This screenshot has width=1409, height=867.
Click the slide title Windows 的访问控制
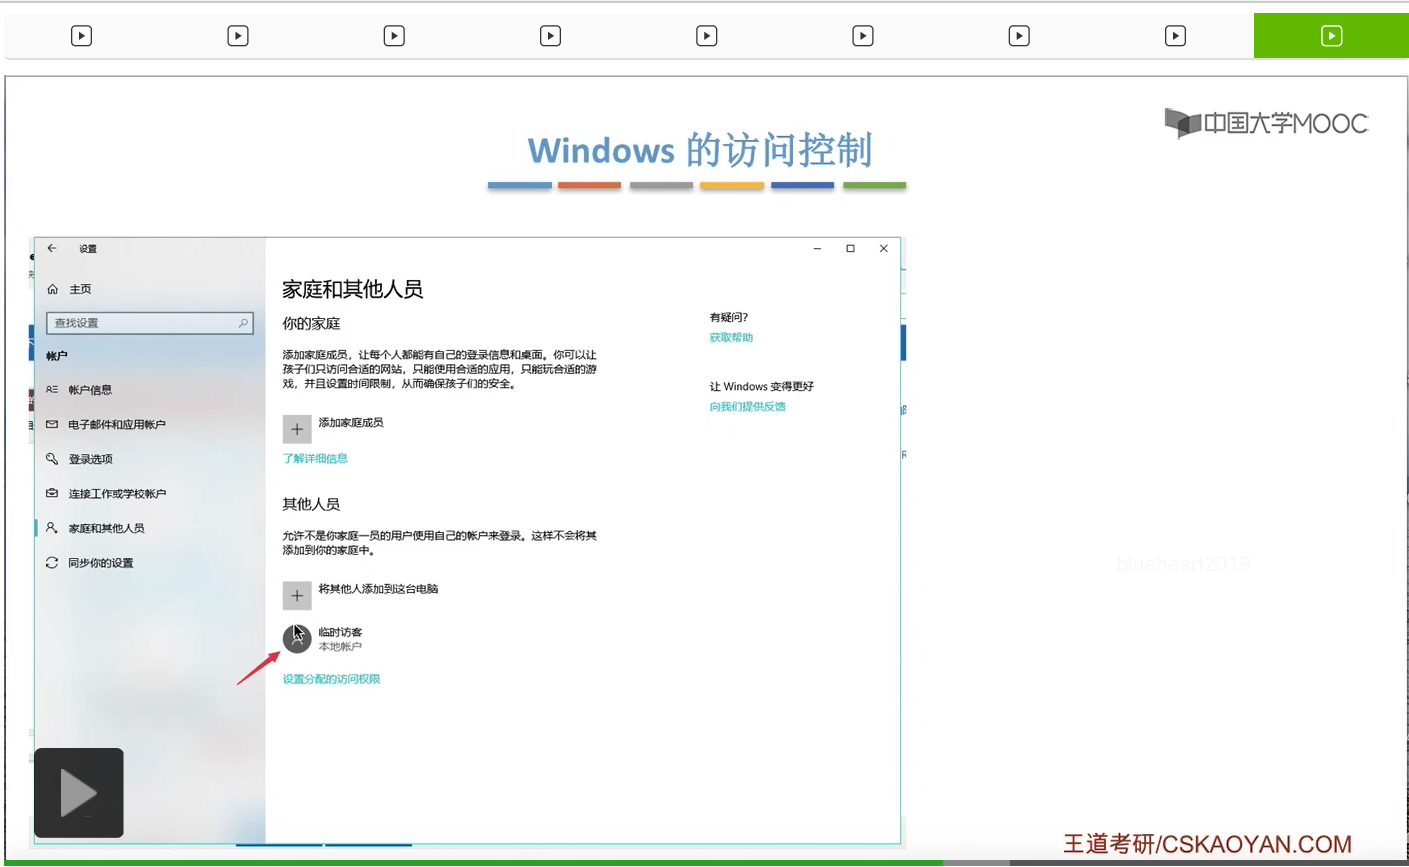point(700,150)
